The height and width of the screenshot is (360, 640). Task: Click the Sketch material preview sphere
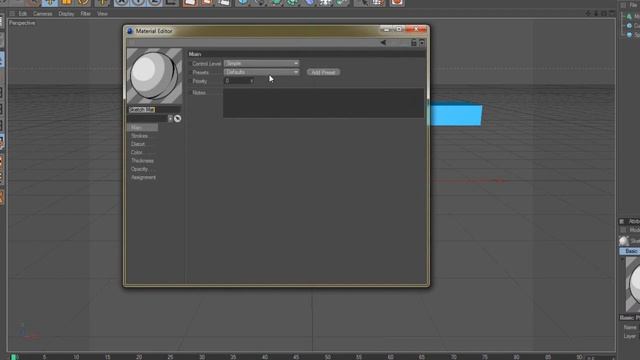(154, 76)
